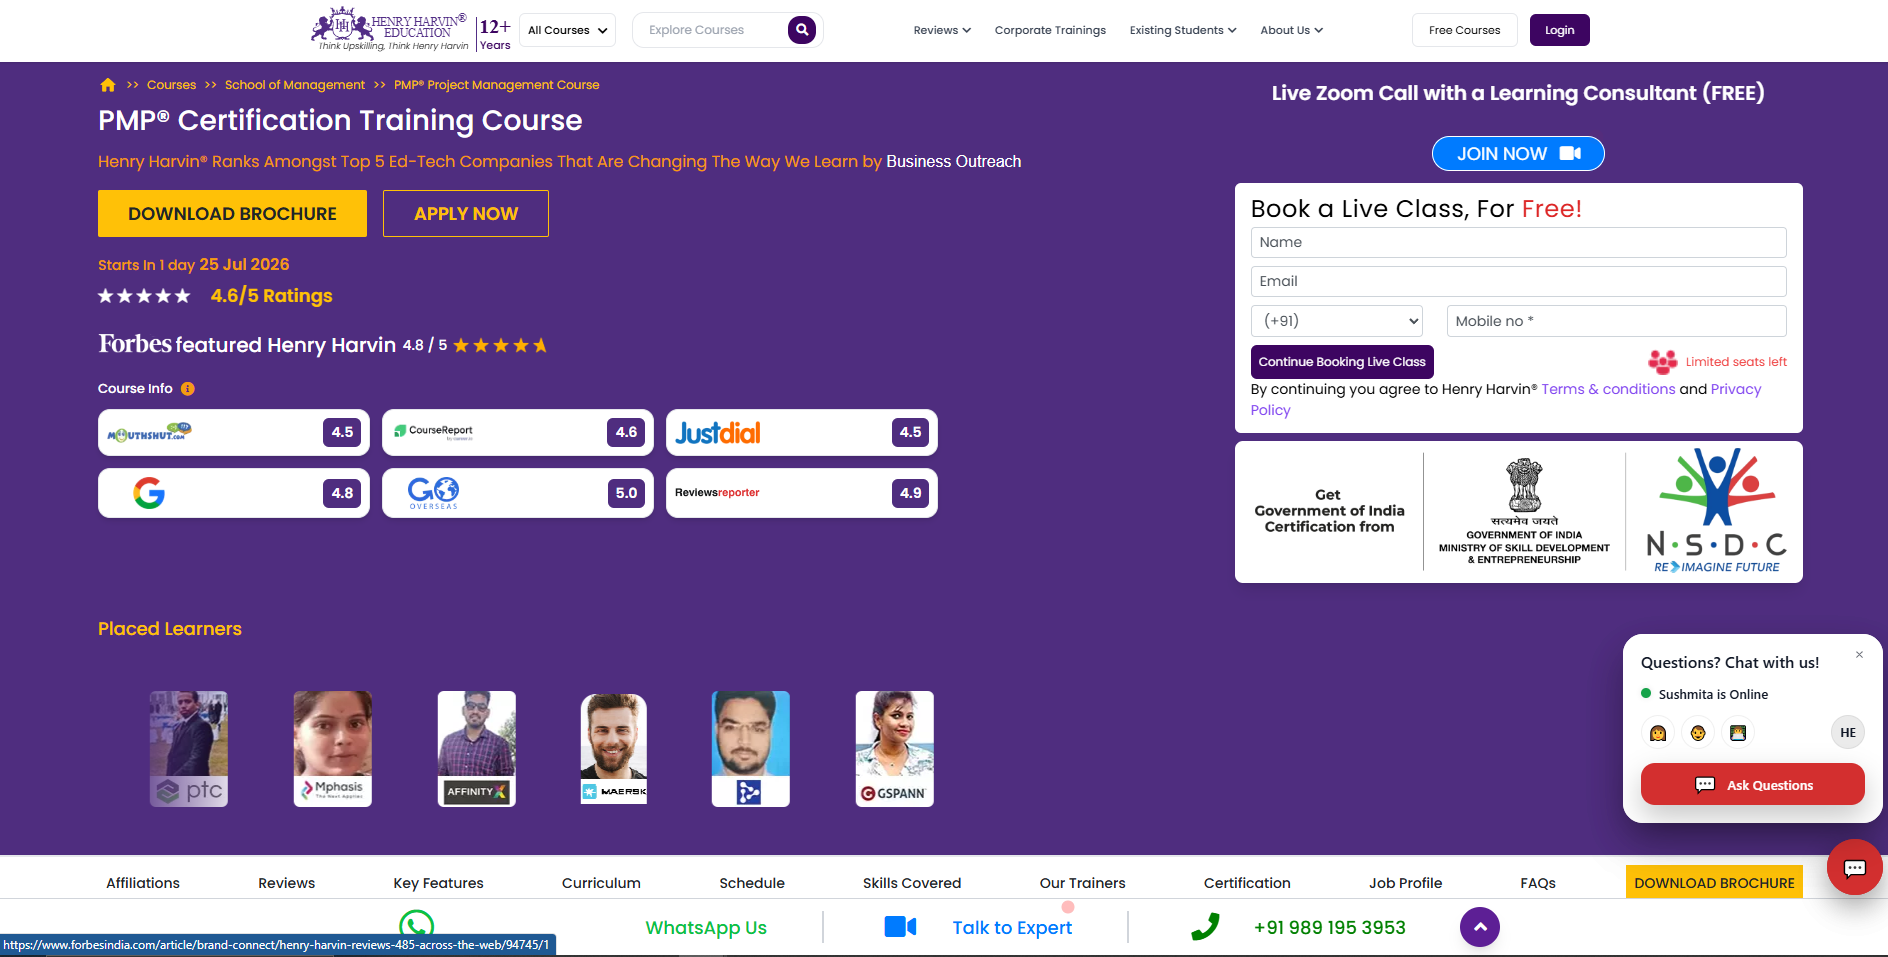Click the WhatsApp Us link
The width and height of the screenshot is (1888, 957).
[x=706, y=928]
